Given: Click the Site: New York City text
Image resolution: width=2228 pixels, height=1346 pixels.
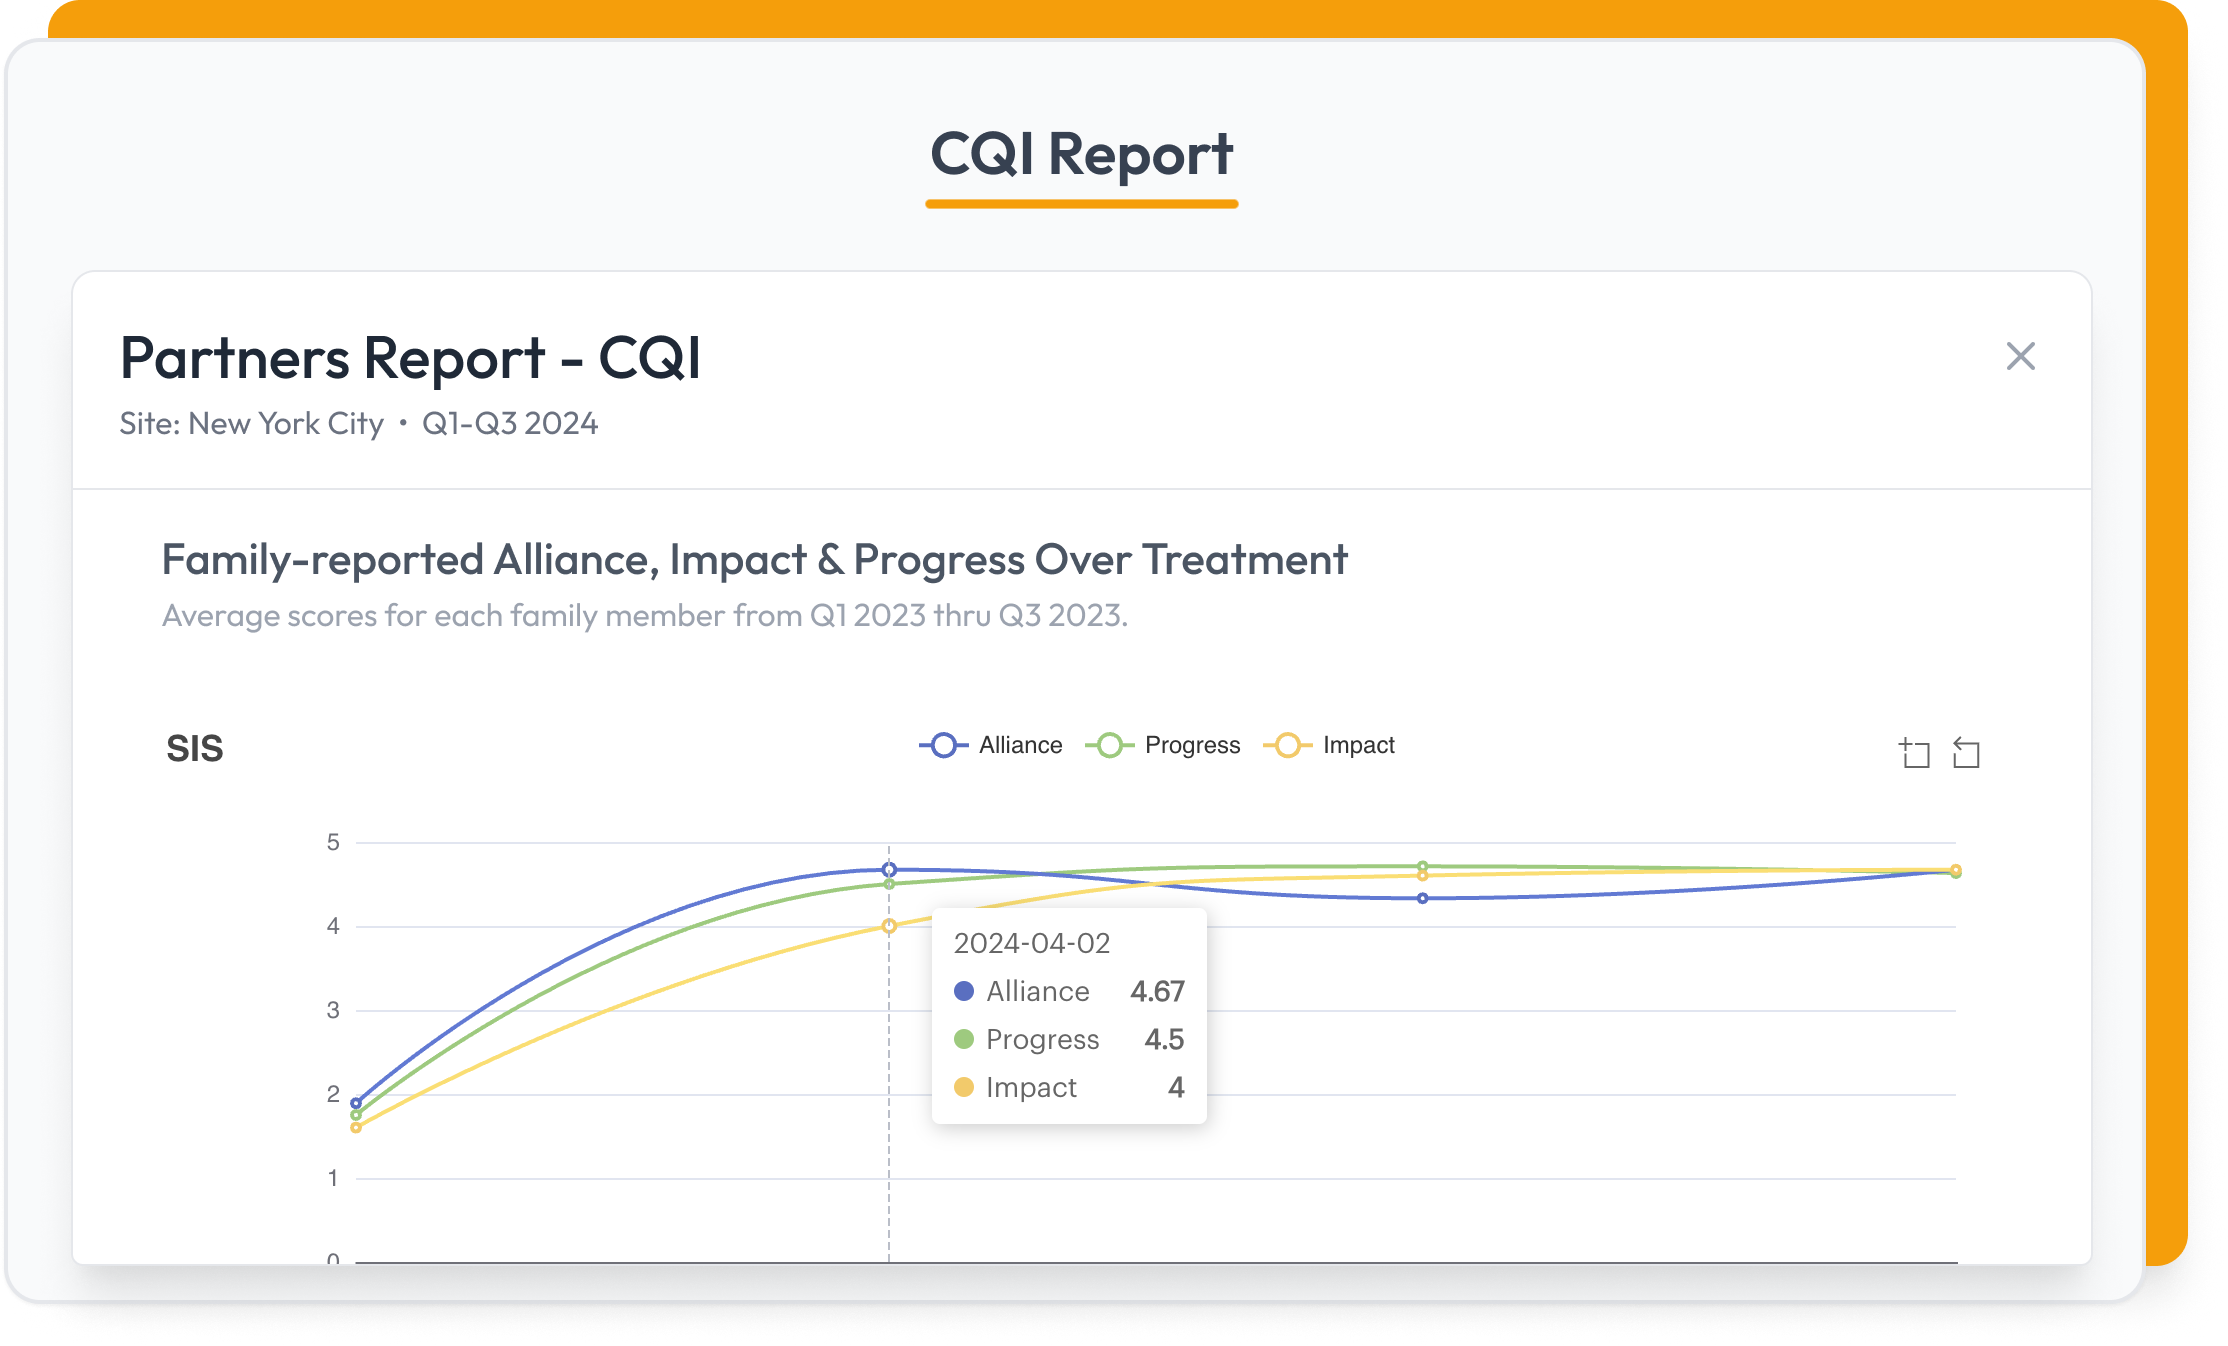Looking at the screenshot, I should click(252, 424).
